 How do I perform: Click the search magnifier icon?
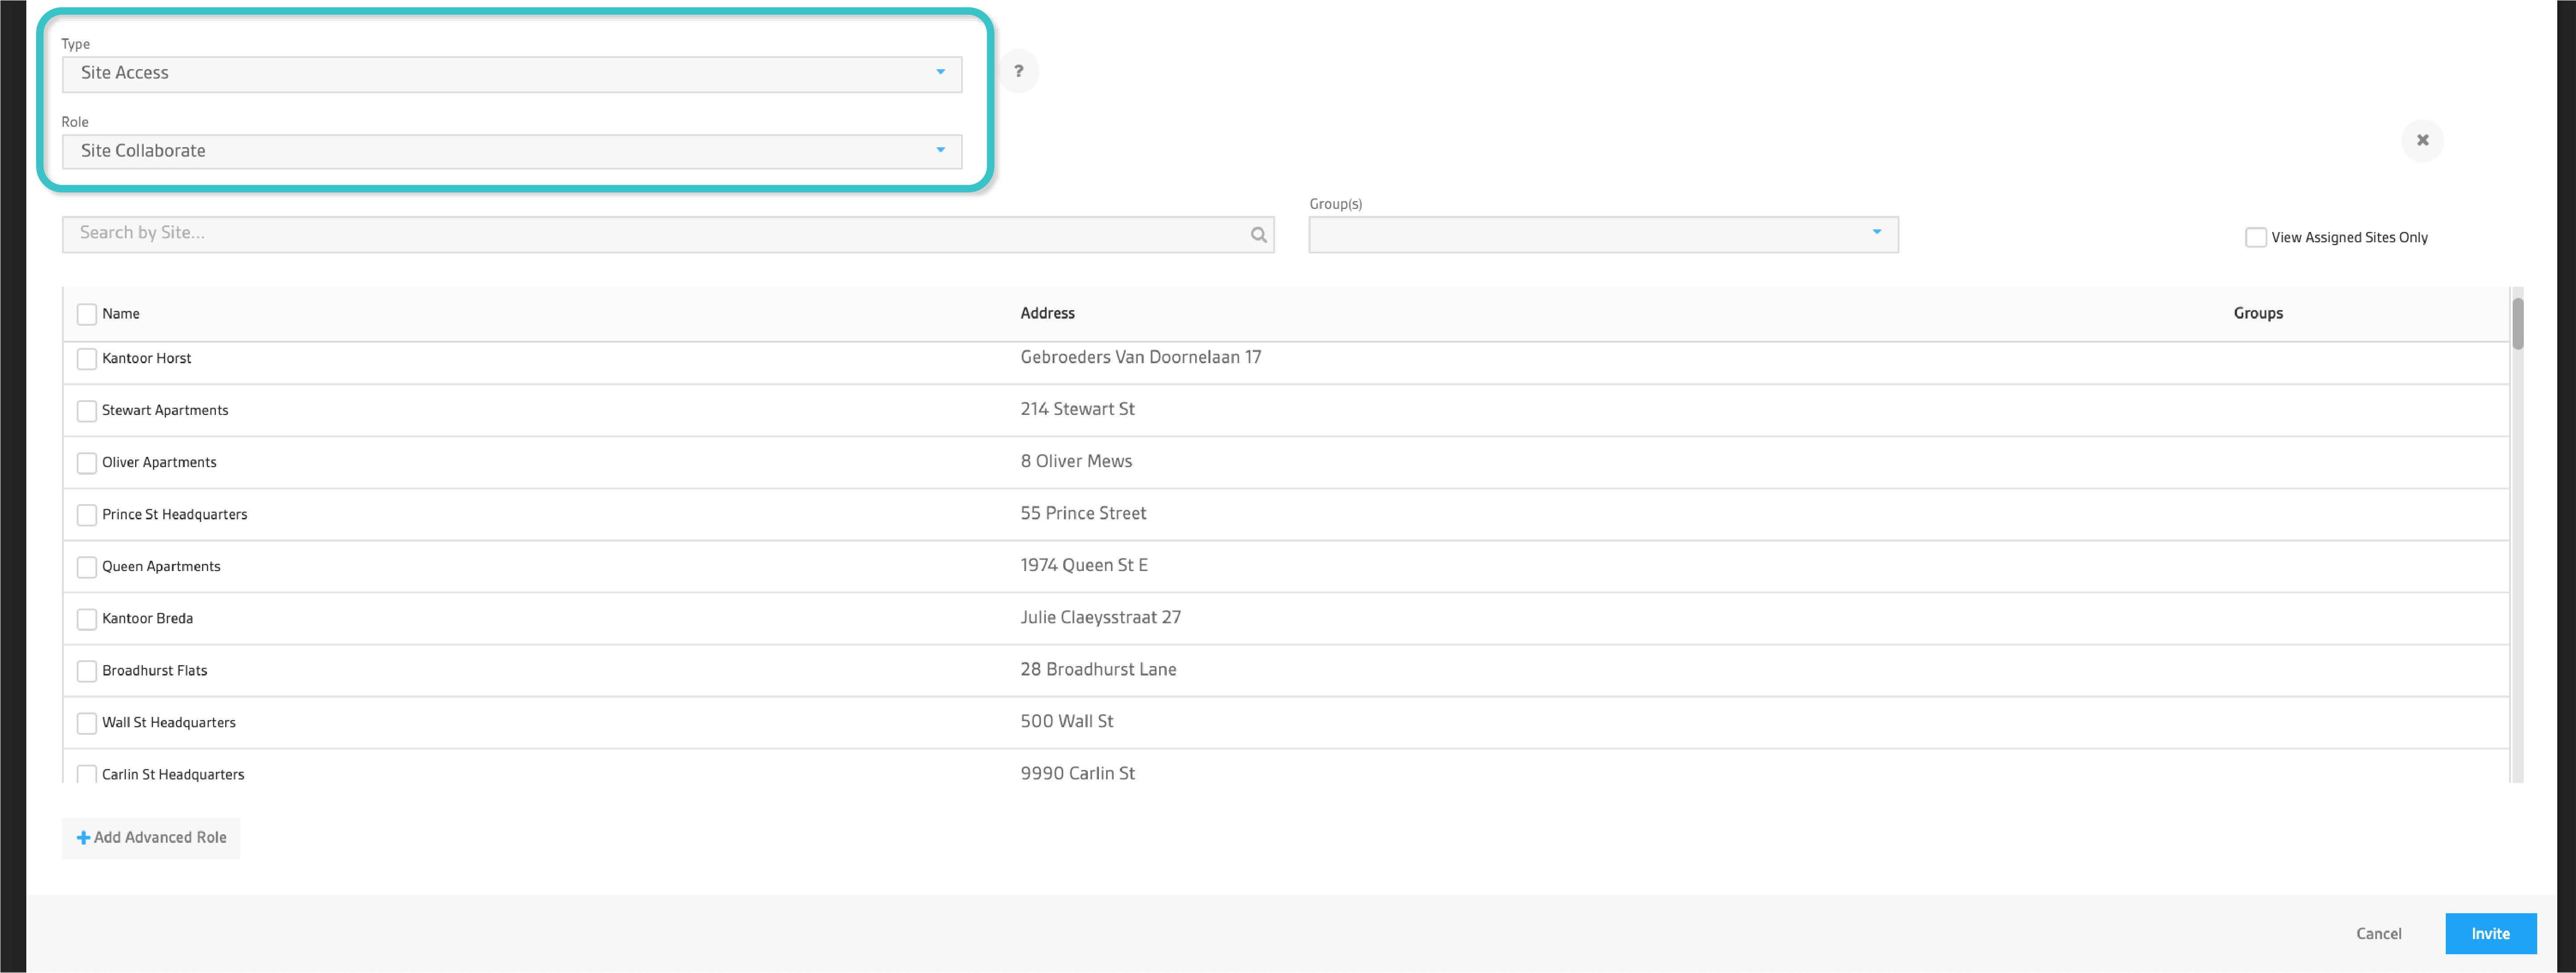pos(1258,235)
